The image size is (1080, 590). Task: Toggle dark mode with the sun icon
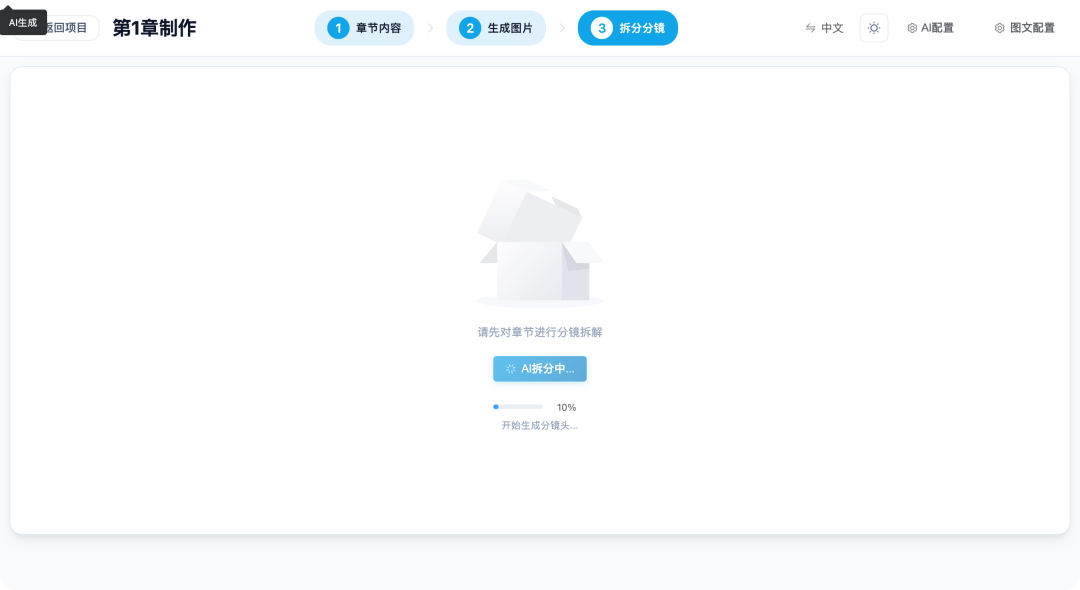click(873, 28)
